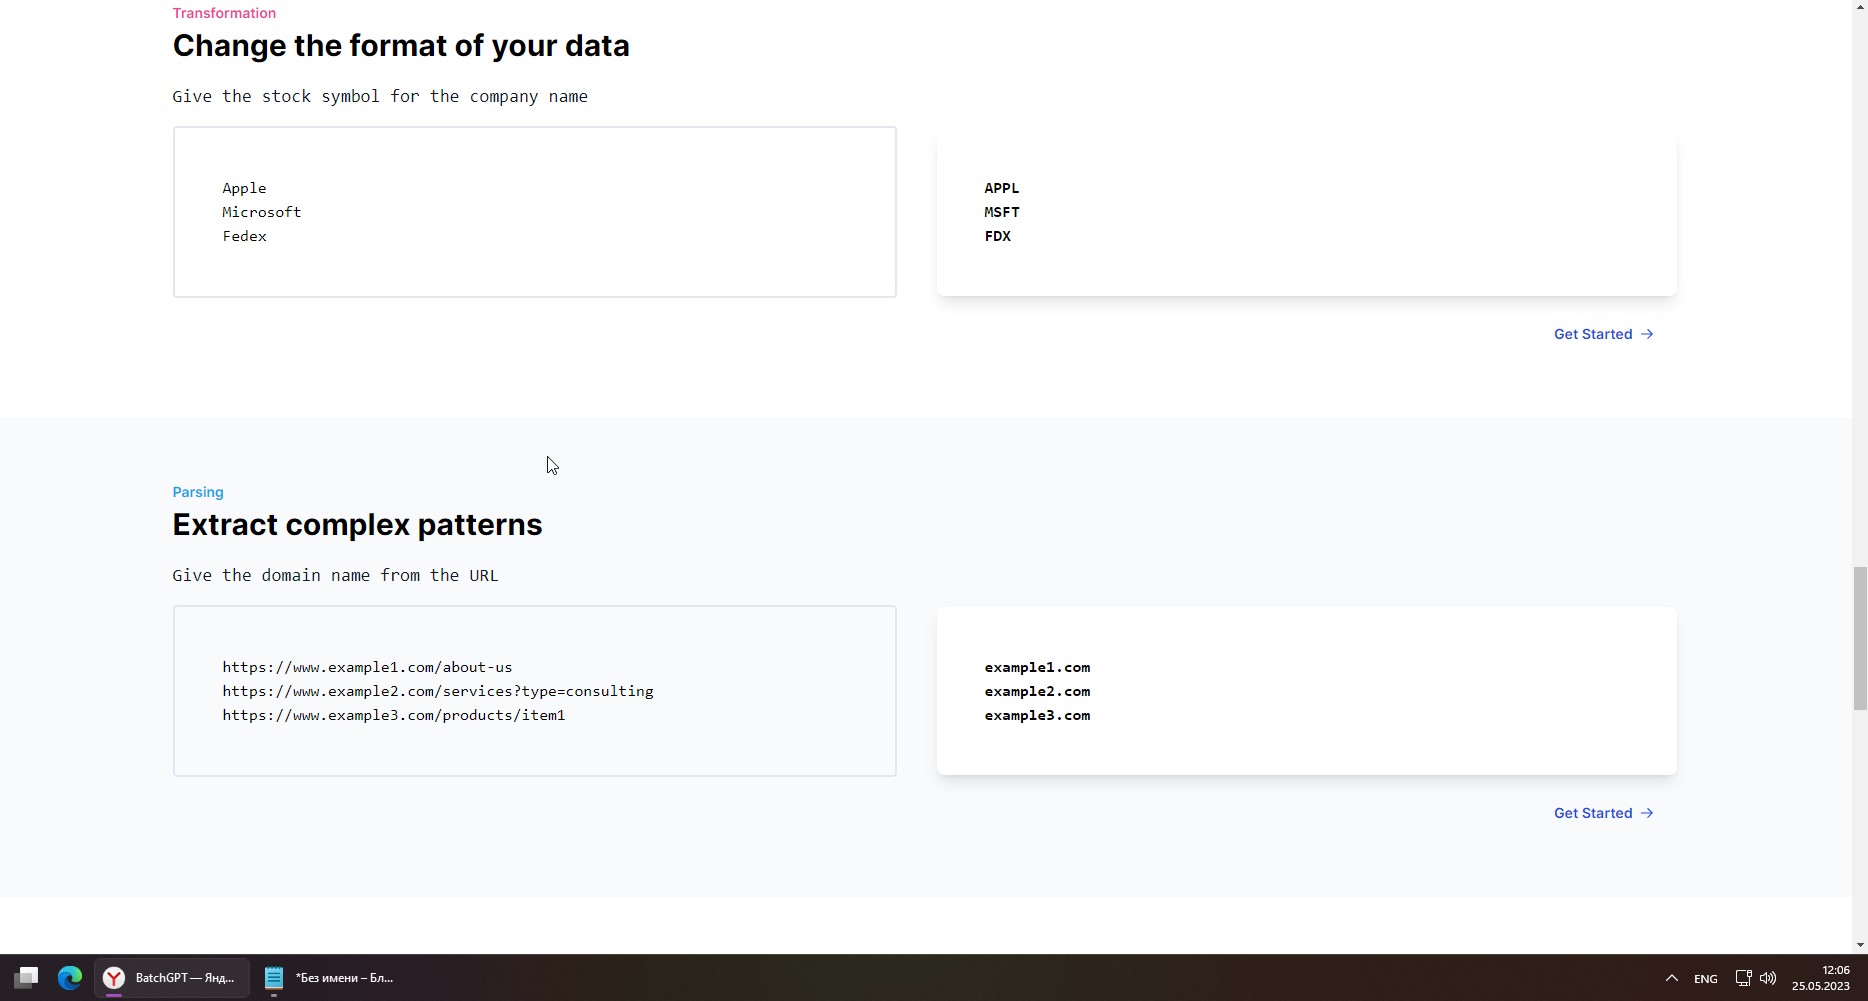Screen dimensions: 1868x1001
Task: Click the 'Transformation' section label
Action: (x=224, y=13)
